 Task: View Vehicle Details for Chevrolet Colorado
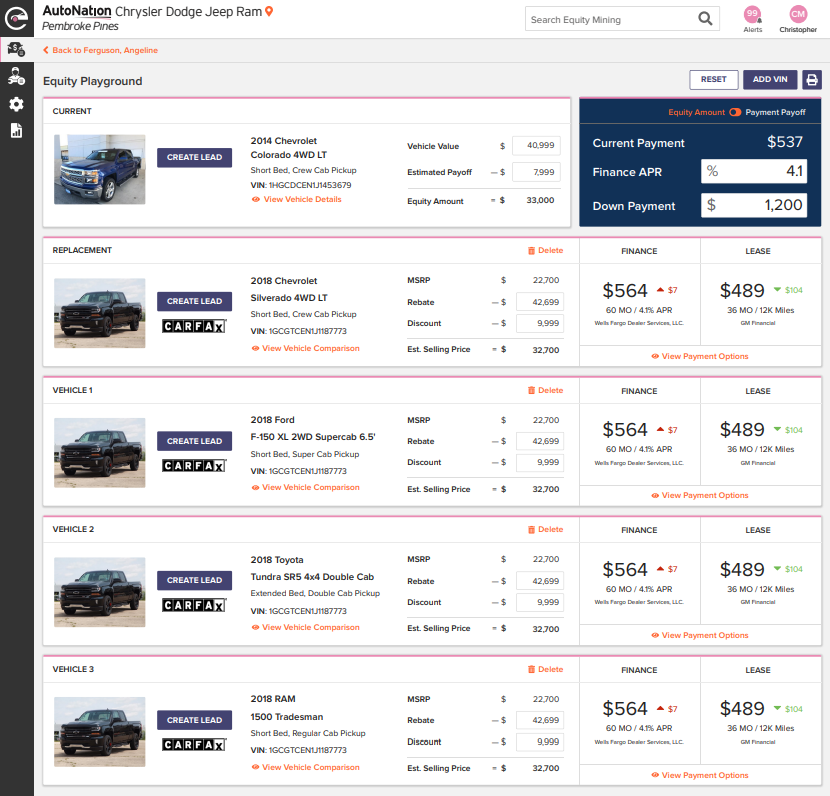[x=296, y=199]
